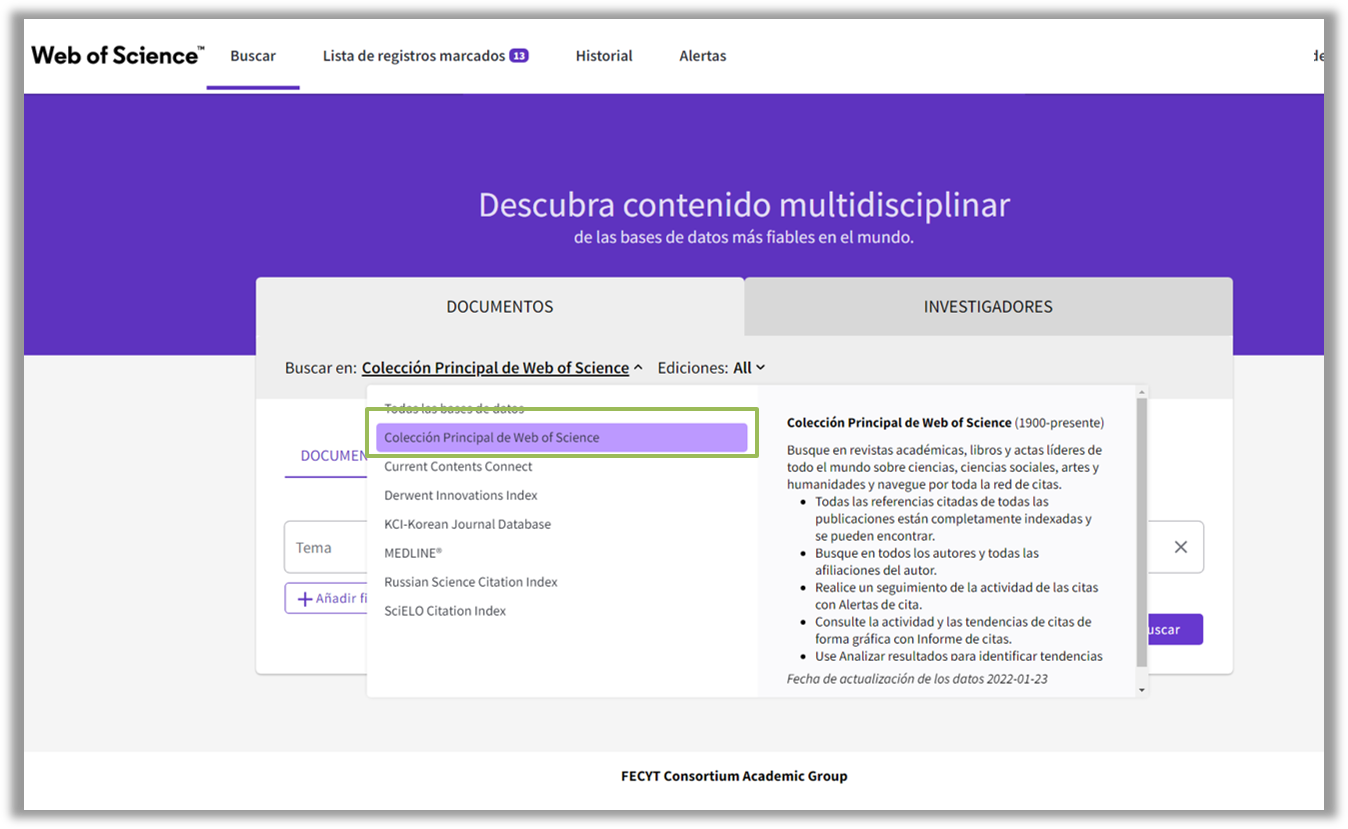Click FECYT Consortium Academic Group text

[x=734, y=775]
